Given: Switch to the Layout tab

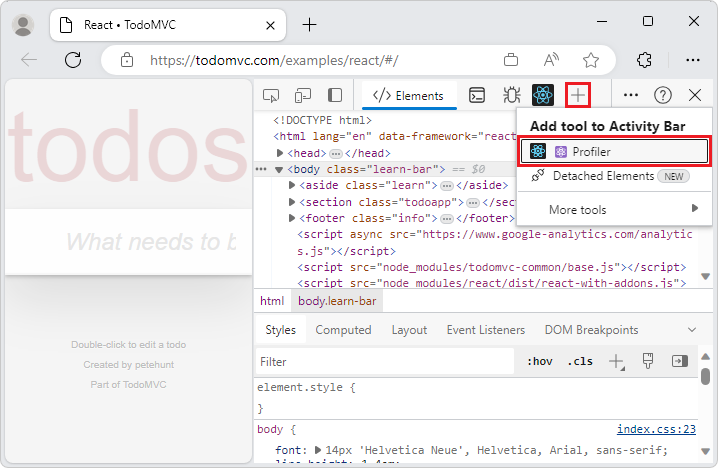Looking at the screenshot, I should pos(409,330).
